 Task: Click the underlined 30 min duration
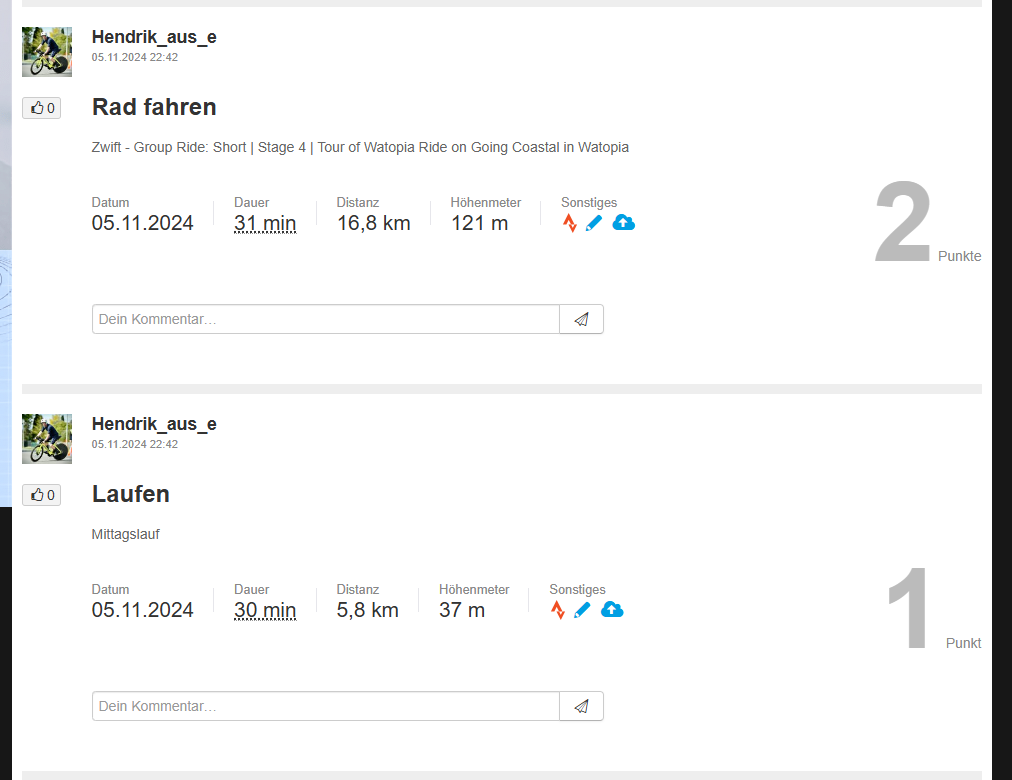click(x=265, y=610)
